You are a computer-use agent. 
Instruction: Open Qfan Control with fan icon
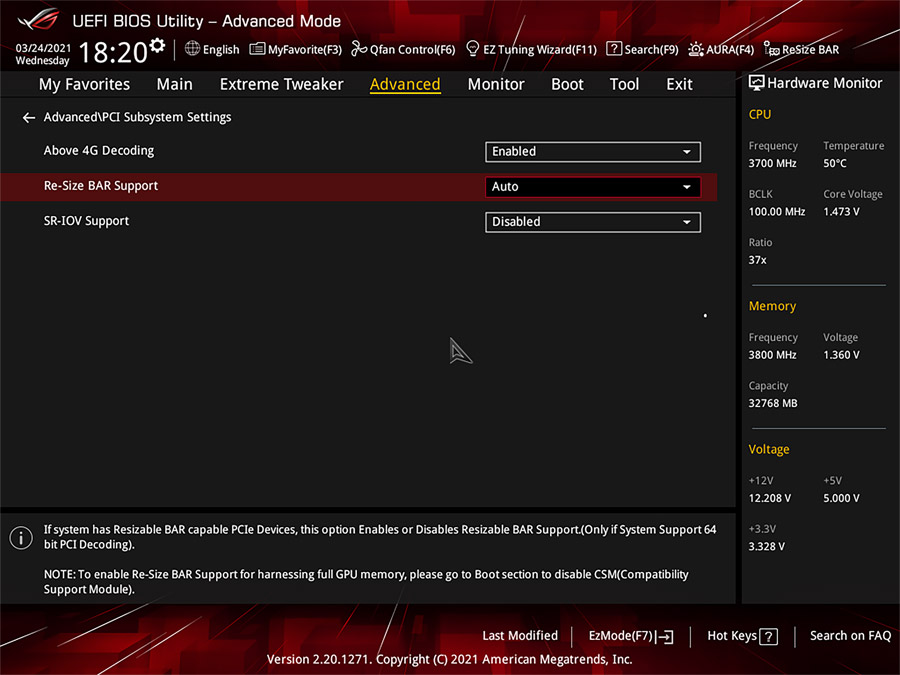[x=402, y=49]
